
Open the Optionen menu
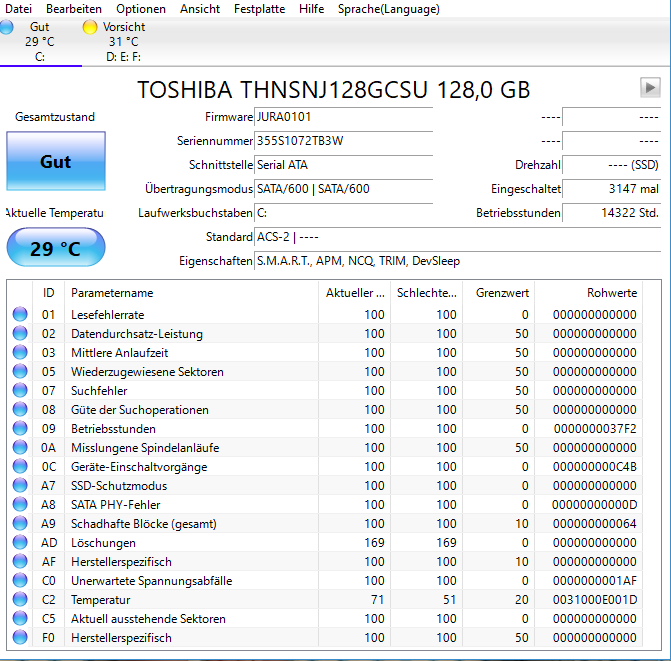point(141,9)
